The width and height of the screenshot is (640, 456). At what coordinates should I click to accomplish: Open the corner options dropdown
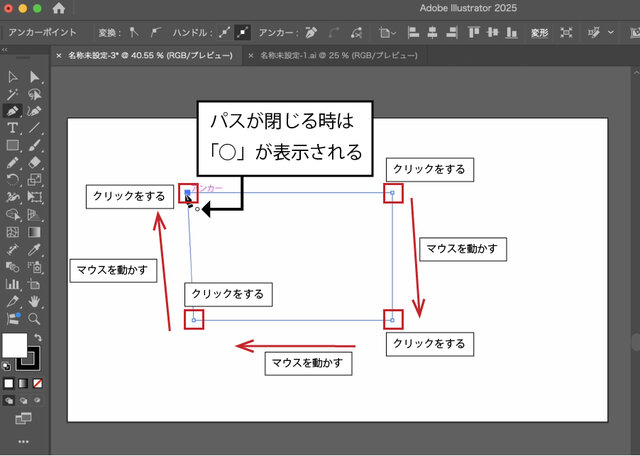tap(387, 32)
